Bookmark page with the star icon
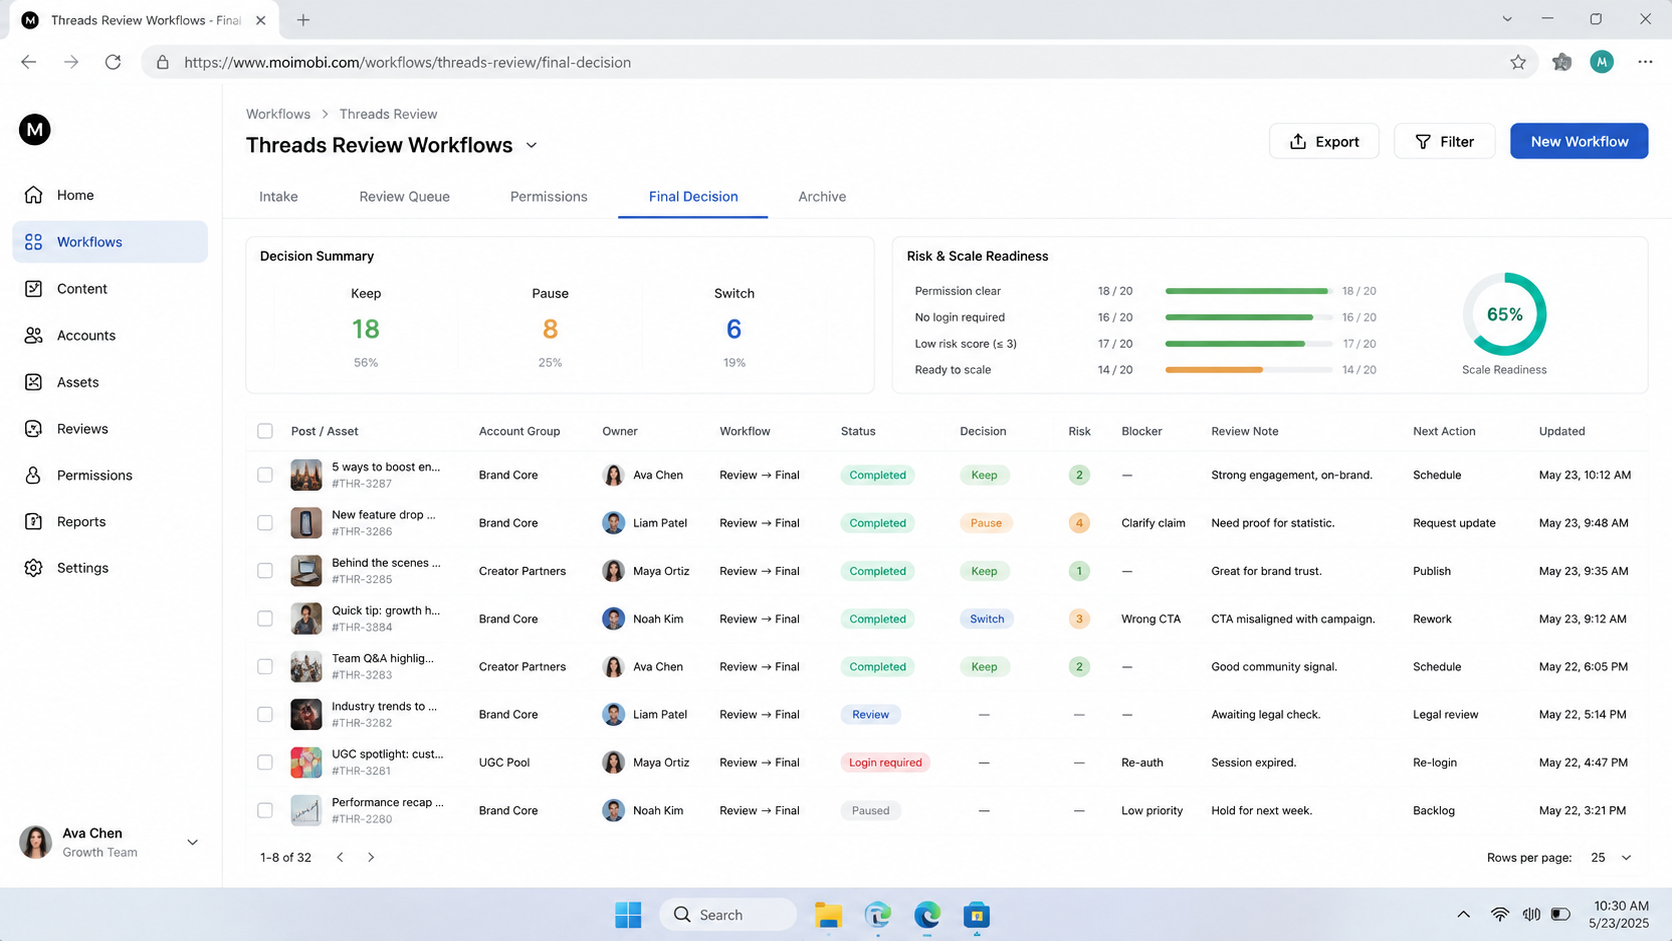Viewport: 1672px width, 941px height. [x=1518, y=62]
